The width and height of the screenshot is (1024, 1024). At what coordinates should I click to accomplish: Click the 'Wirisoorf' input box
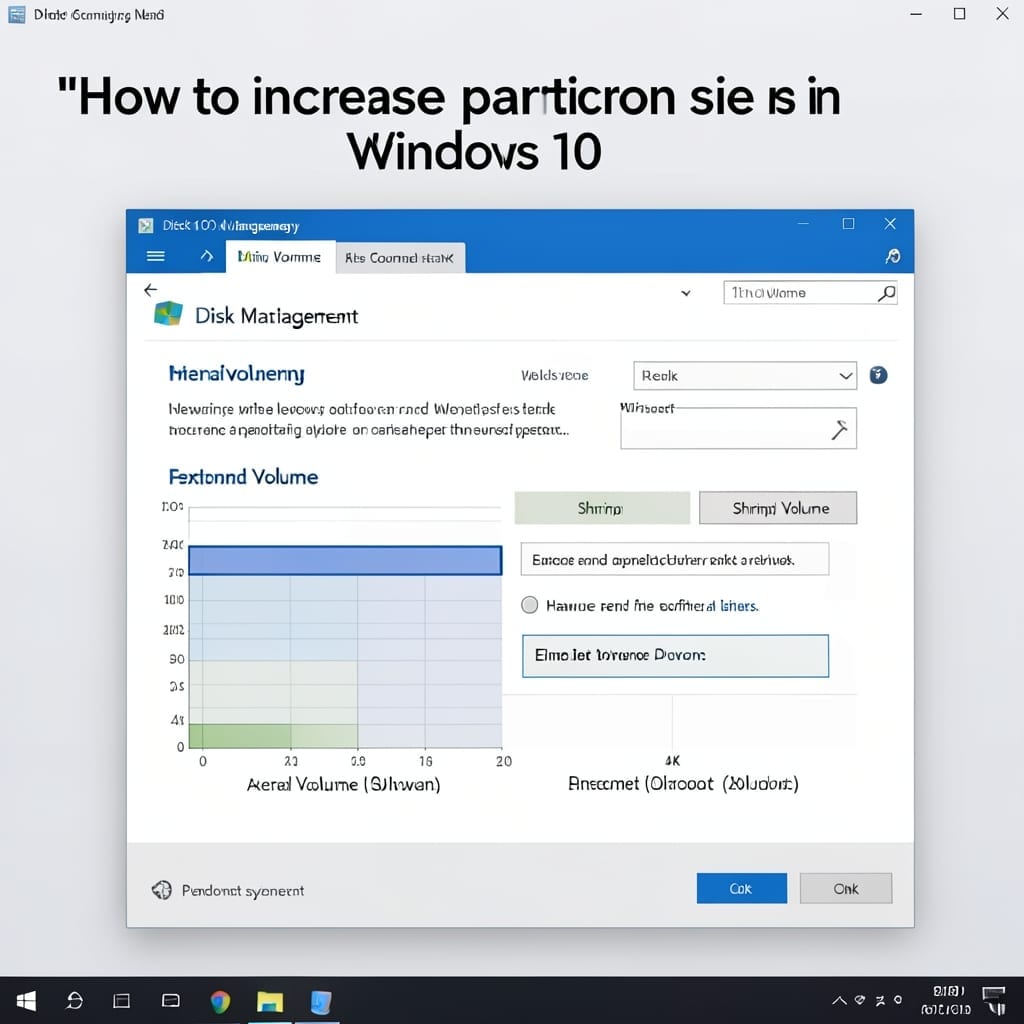coord(738,428)
